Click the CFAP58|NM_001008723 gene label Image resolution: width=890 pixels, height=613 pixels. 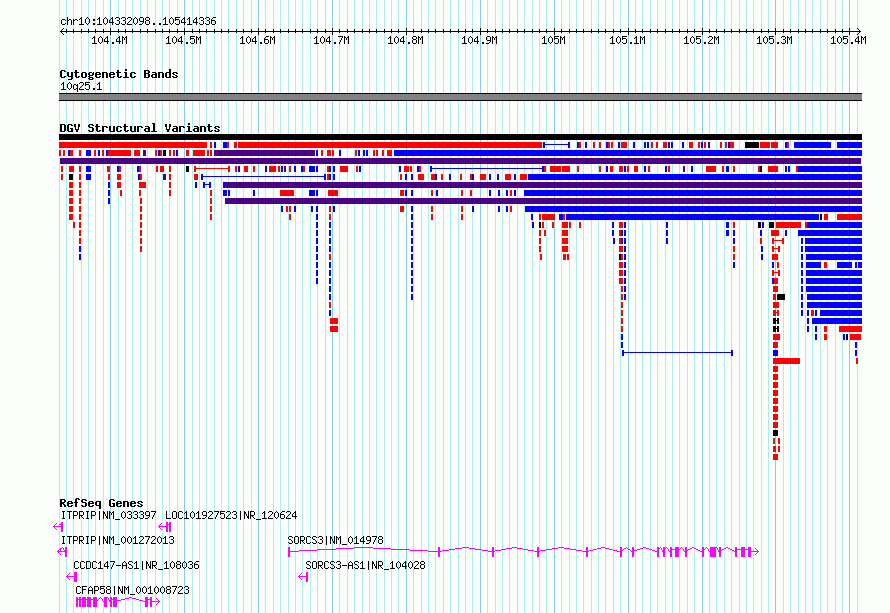click(132, 590)
